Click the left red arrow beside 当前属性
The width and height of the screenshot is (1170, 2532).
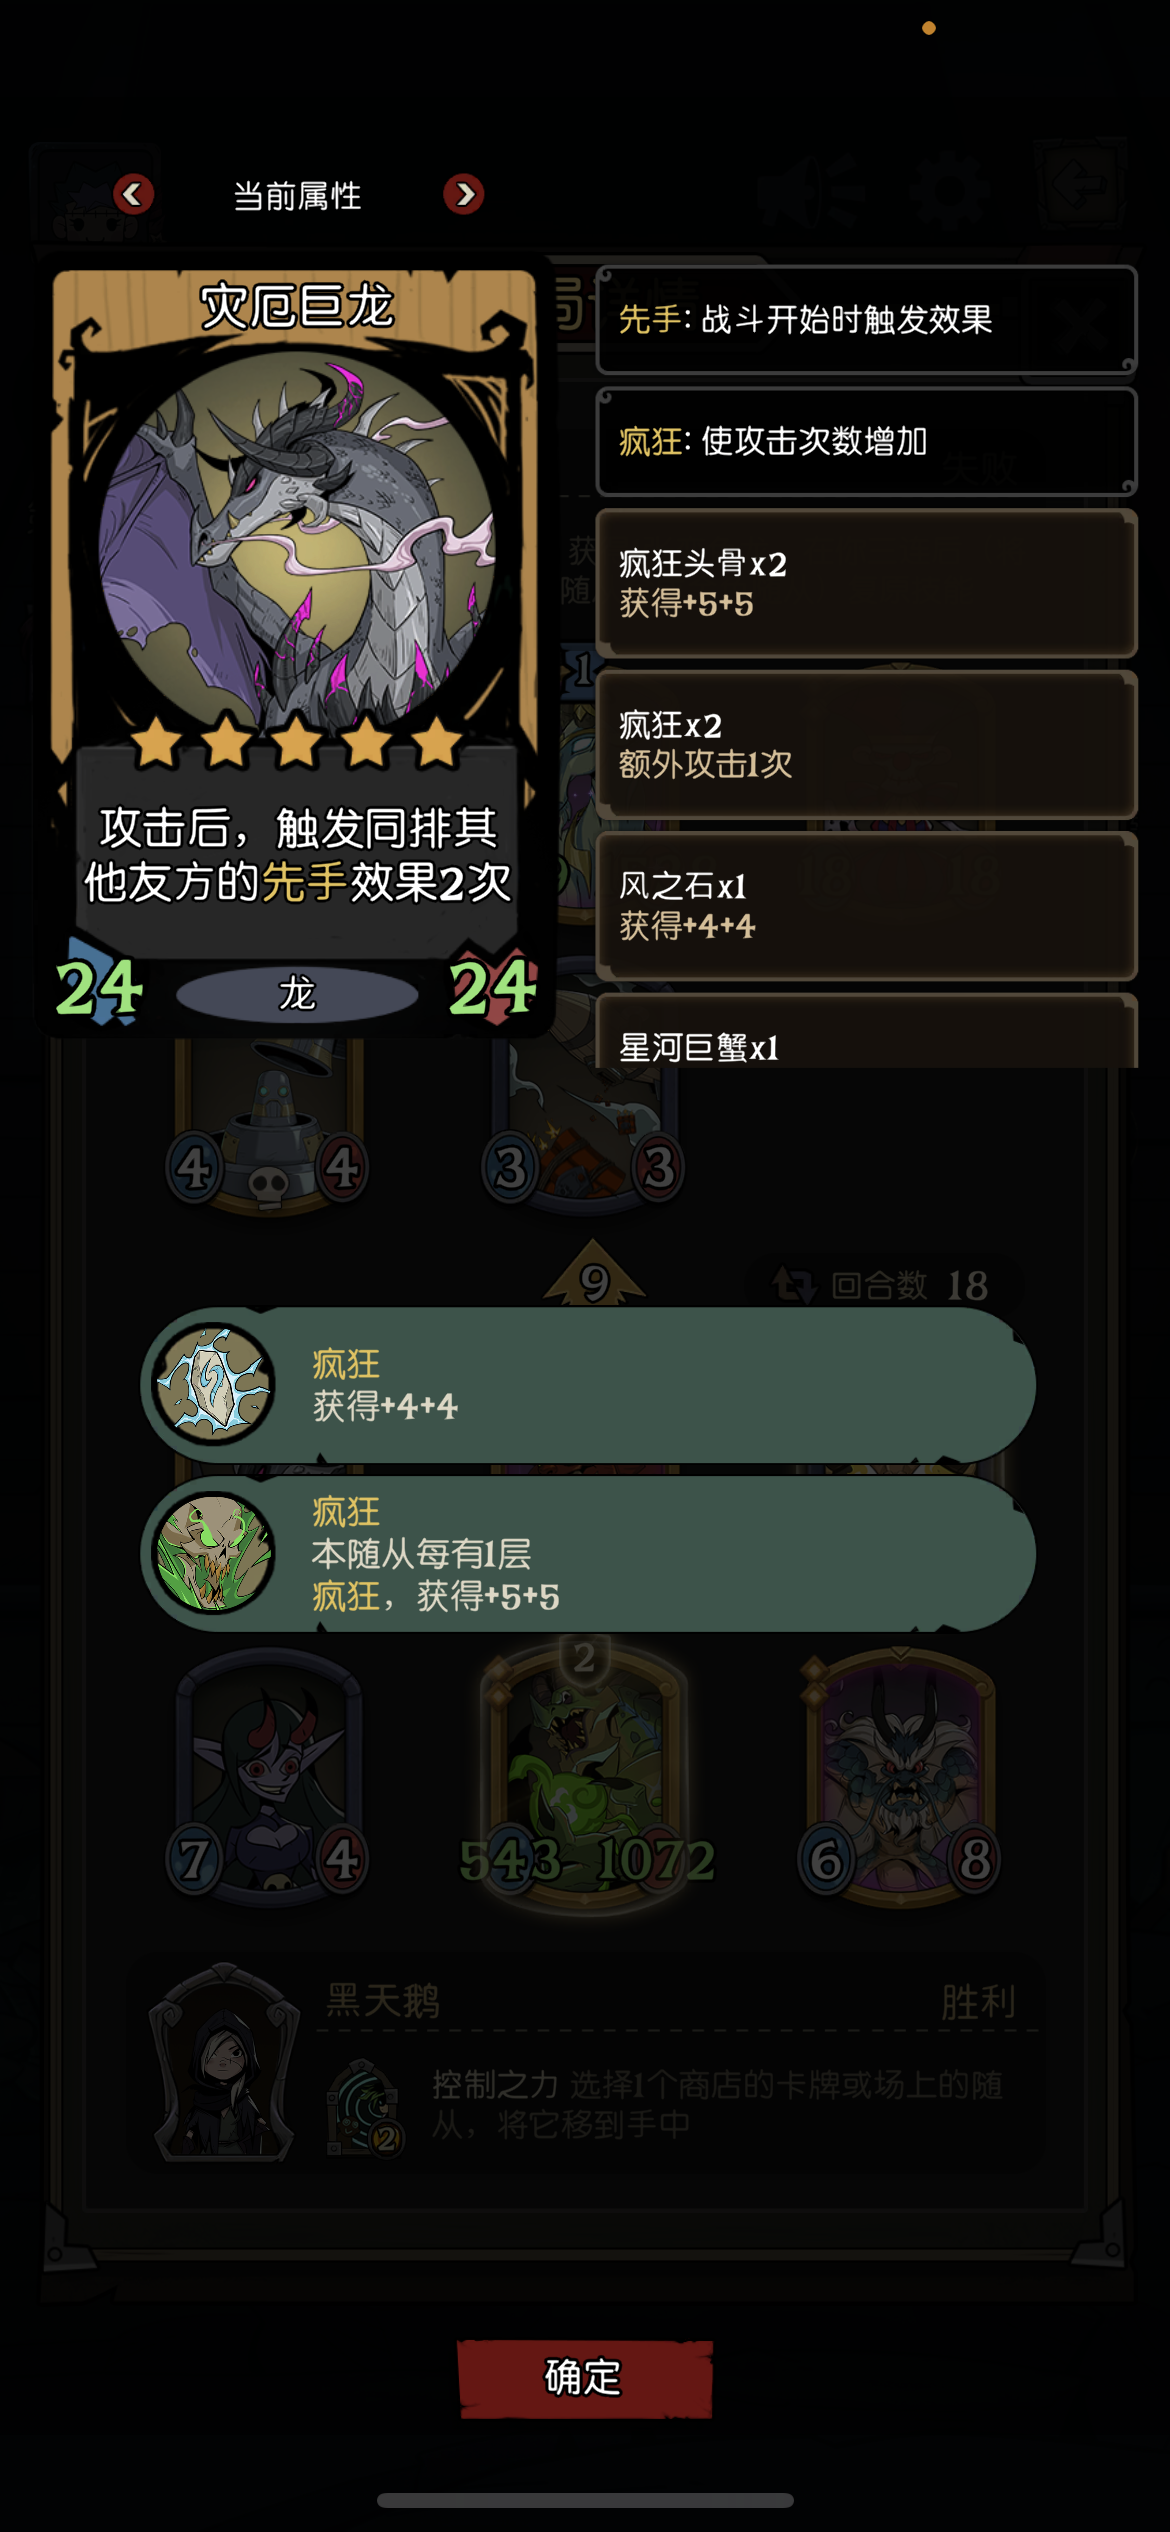[x=133, y=194]
